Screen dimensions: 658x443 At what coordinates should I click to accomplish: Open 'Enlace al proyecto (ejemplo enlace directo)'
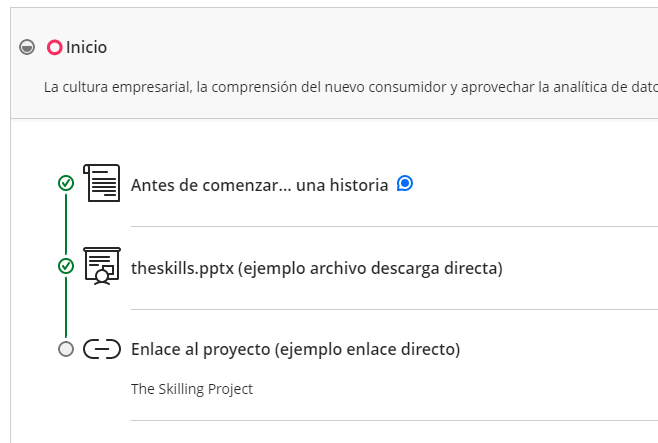click(x=295, y=349)
